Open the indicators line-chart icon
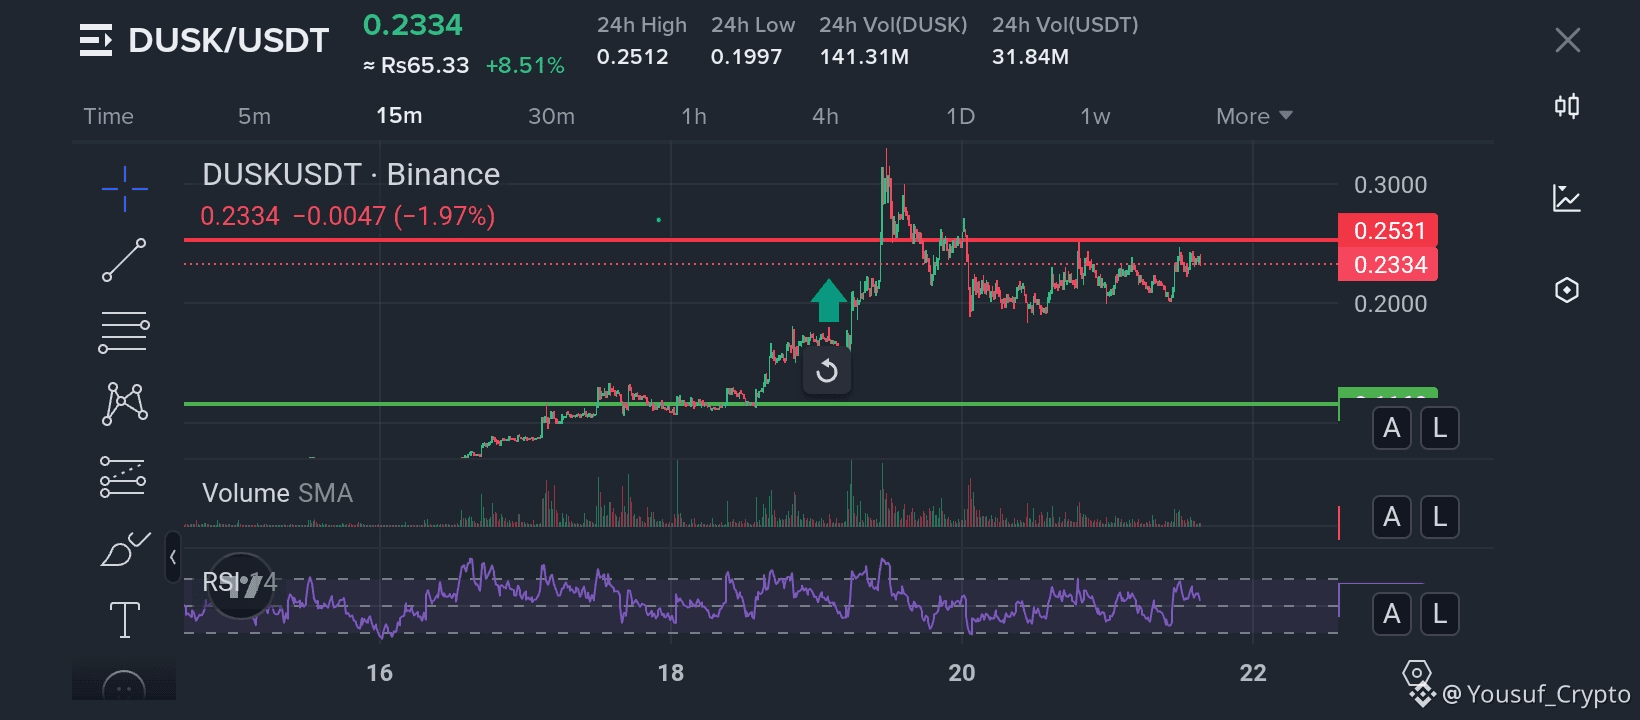Screen dimensions: 1640x720 (1567, 198)
